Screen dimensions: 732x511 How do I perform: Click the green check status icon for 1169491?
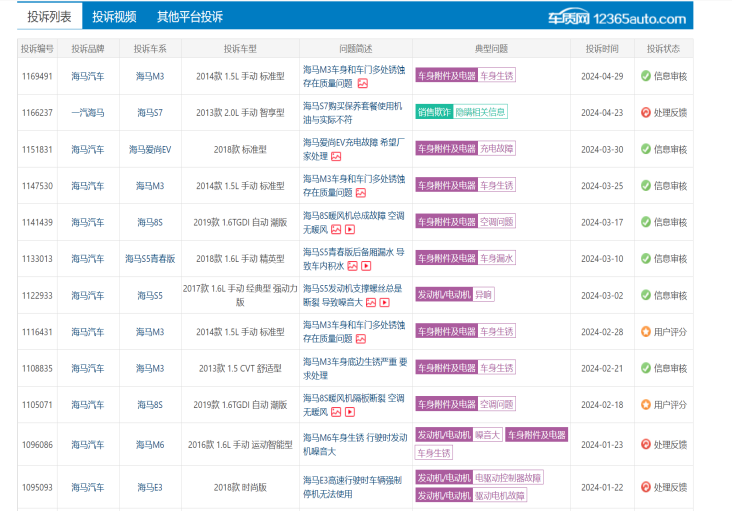pyautogui.click(x=646, y=76)
